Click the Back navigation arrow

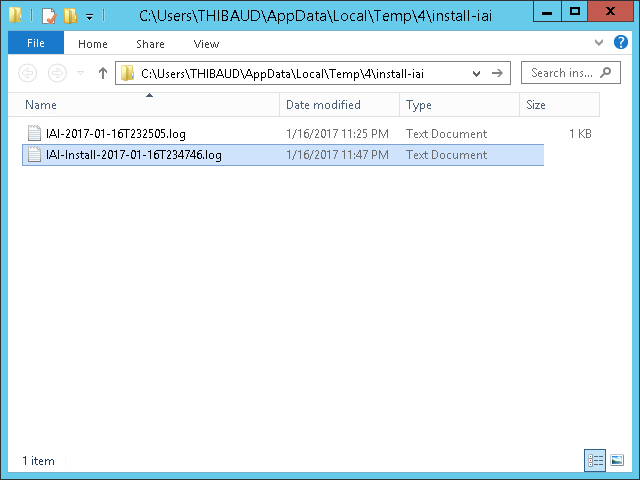click(28, 73)
